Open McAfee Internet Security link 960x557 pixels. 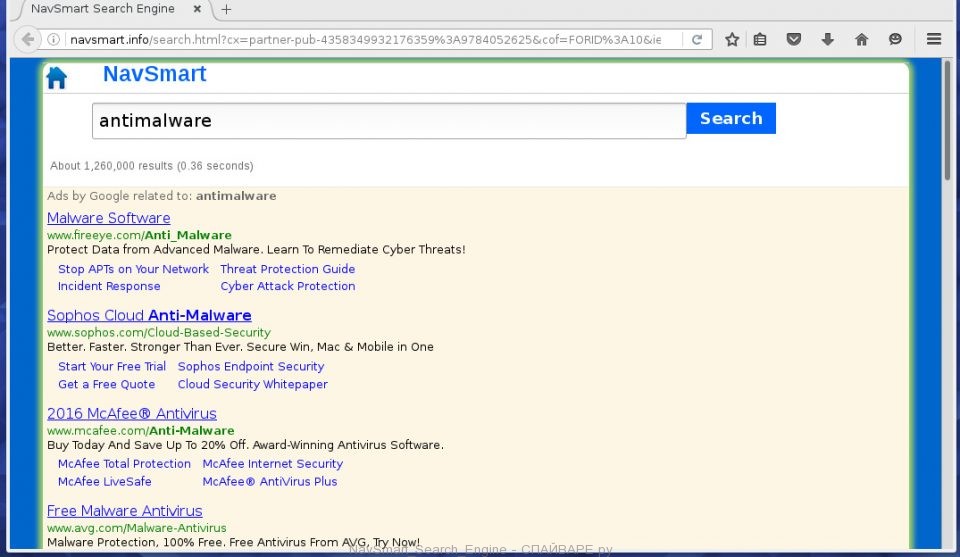tap(272, 464)
